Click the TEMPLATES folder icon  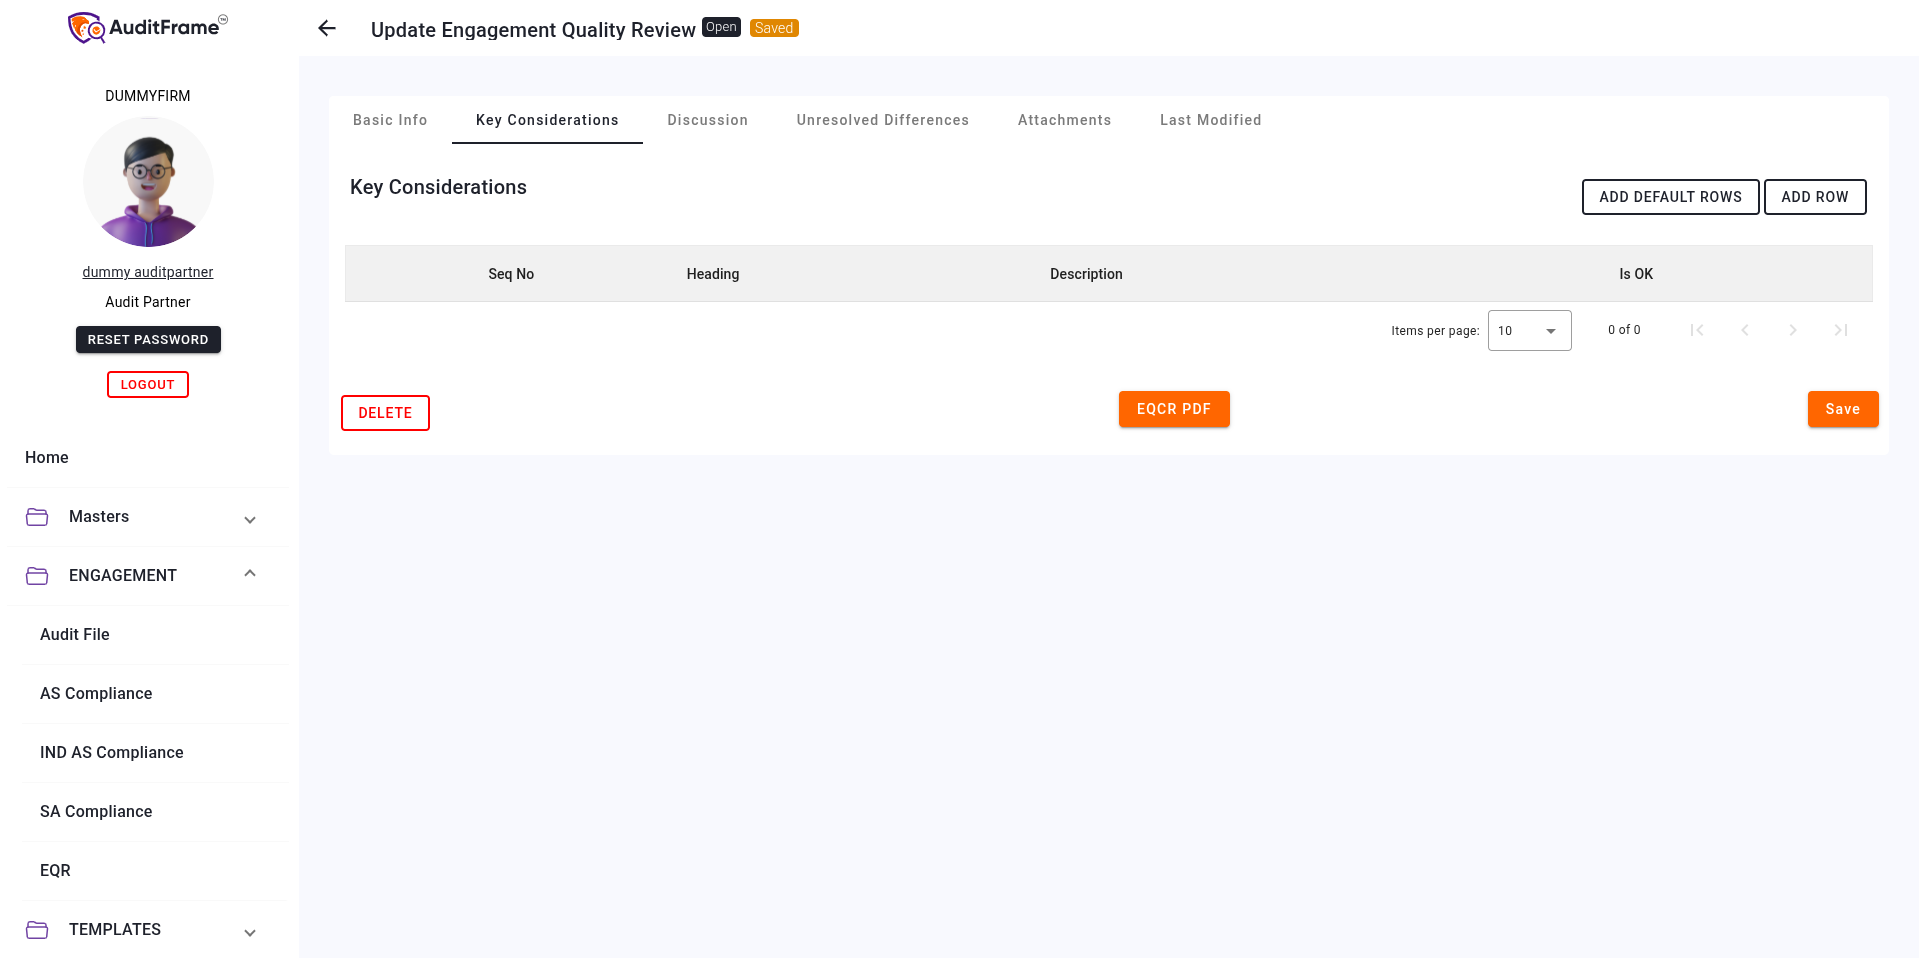point(37,930)
